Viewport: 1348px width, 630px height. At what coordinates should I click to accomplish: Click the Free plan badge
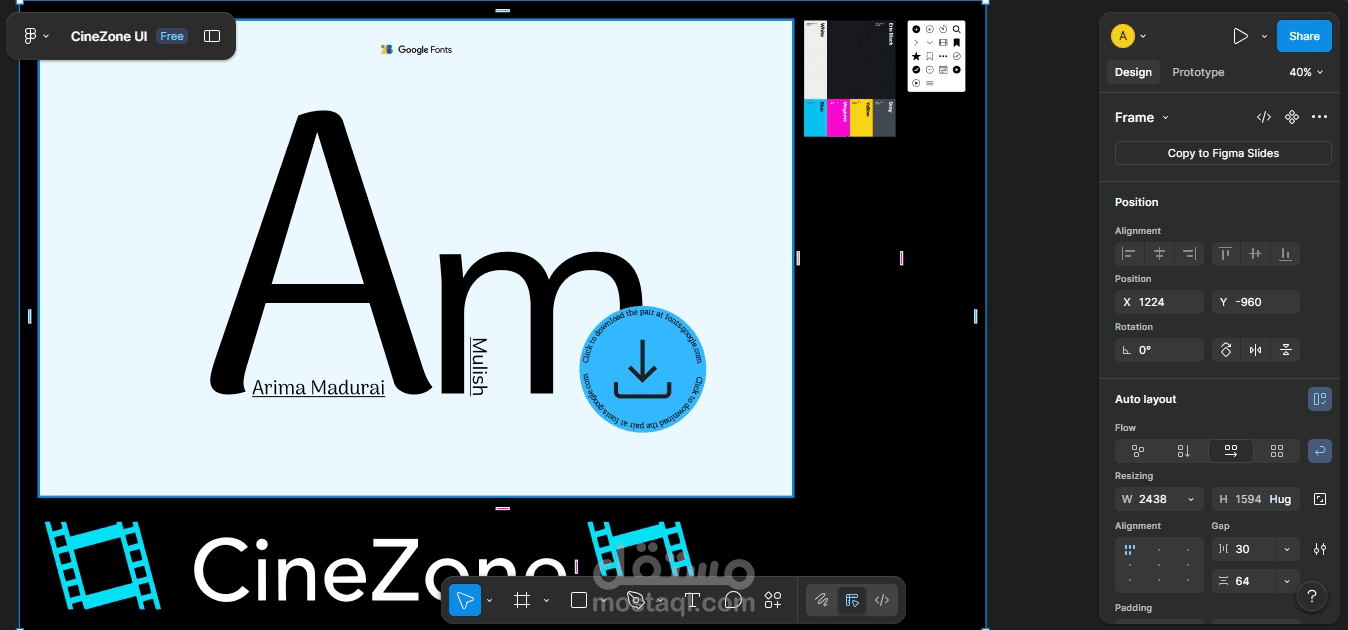172,36
